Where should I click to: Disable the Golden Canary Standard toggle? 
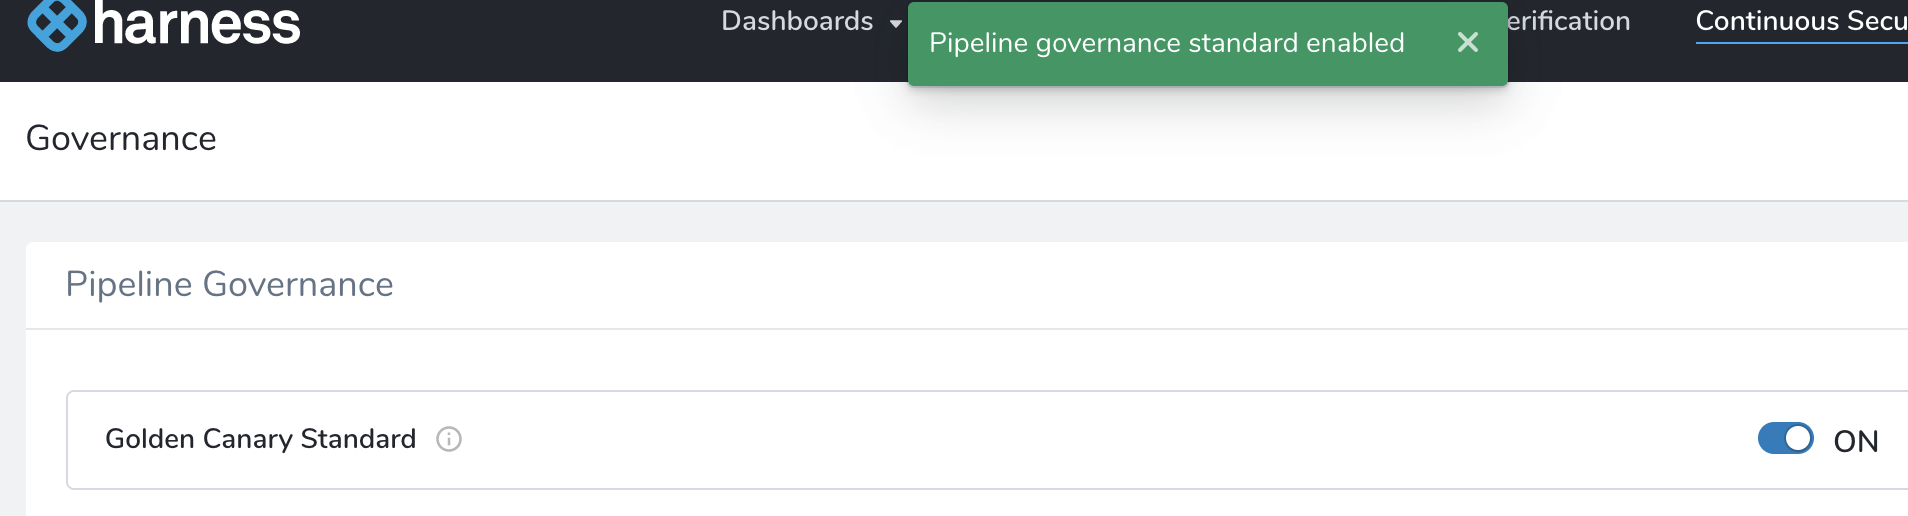coord(1785,439)
